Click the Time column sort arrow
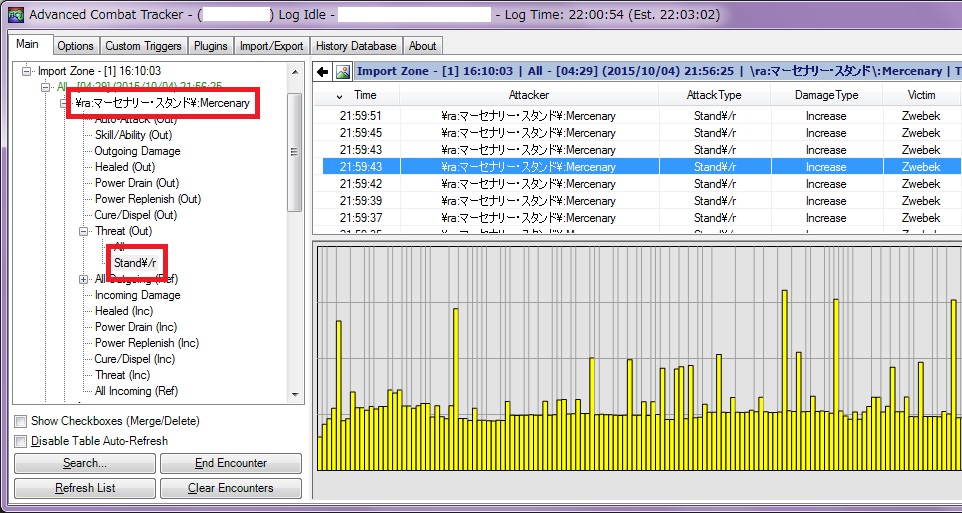Screen dimensions: 962x513 pyautogui.click(x=339, y=96)
